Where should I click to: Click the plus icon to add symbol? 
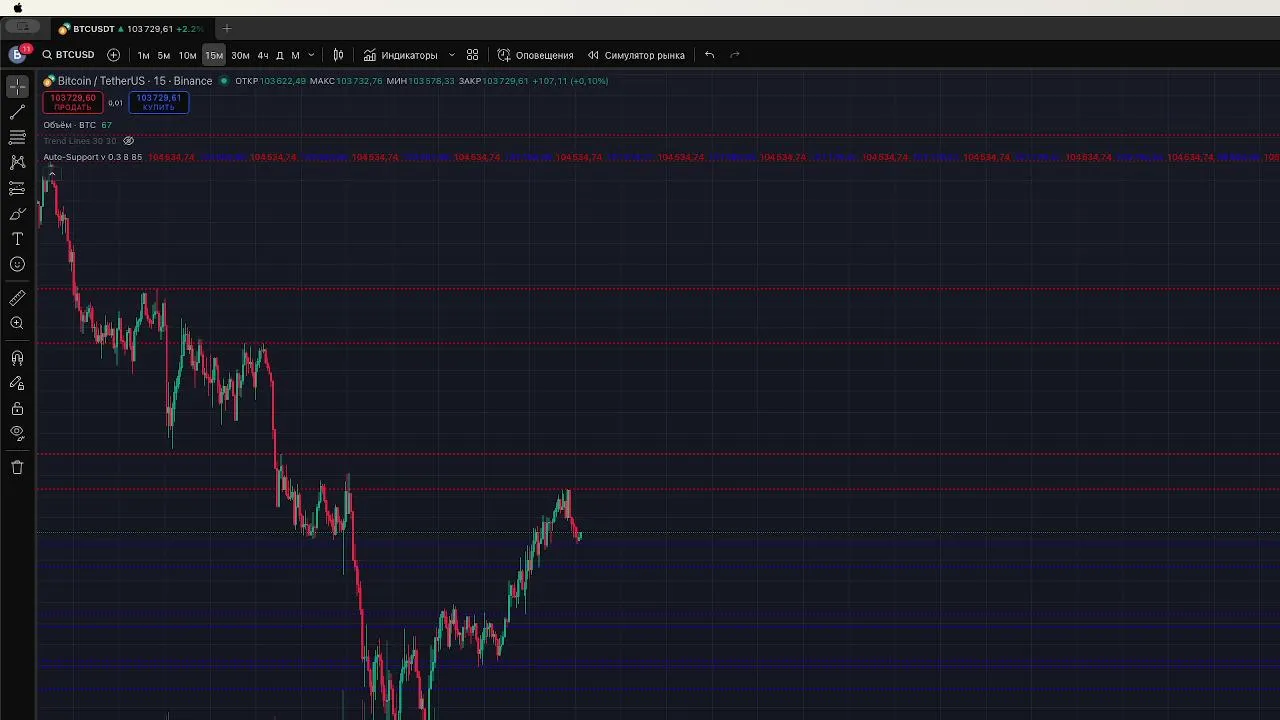[x=113, y=55]
